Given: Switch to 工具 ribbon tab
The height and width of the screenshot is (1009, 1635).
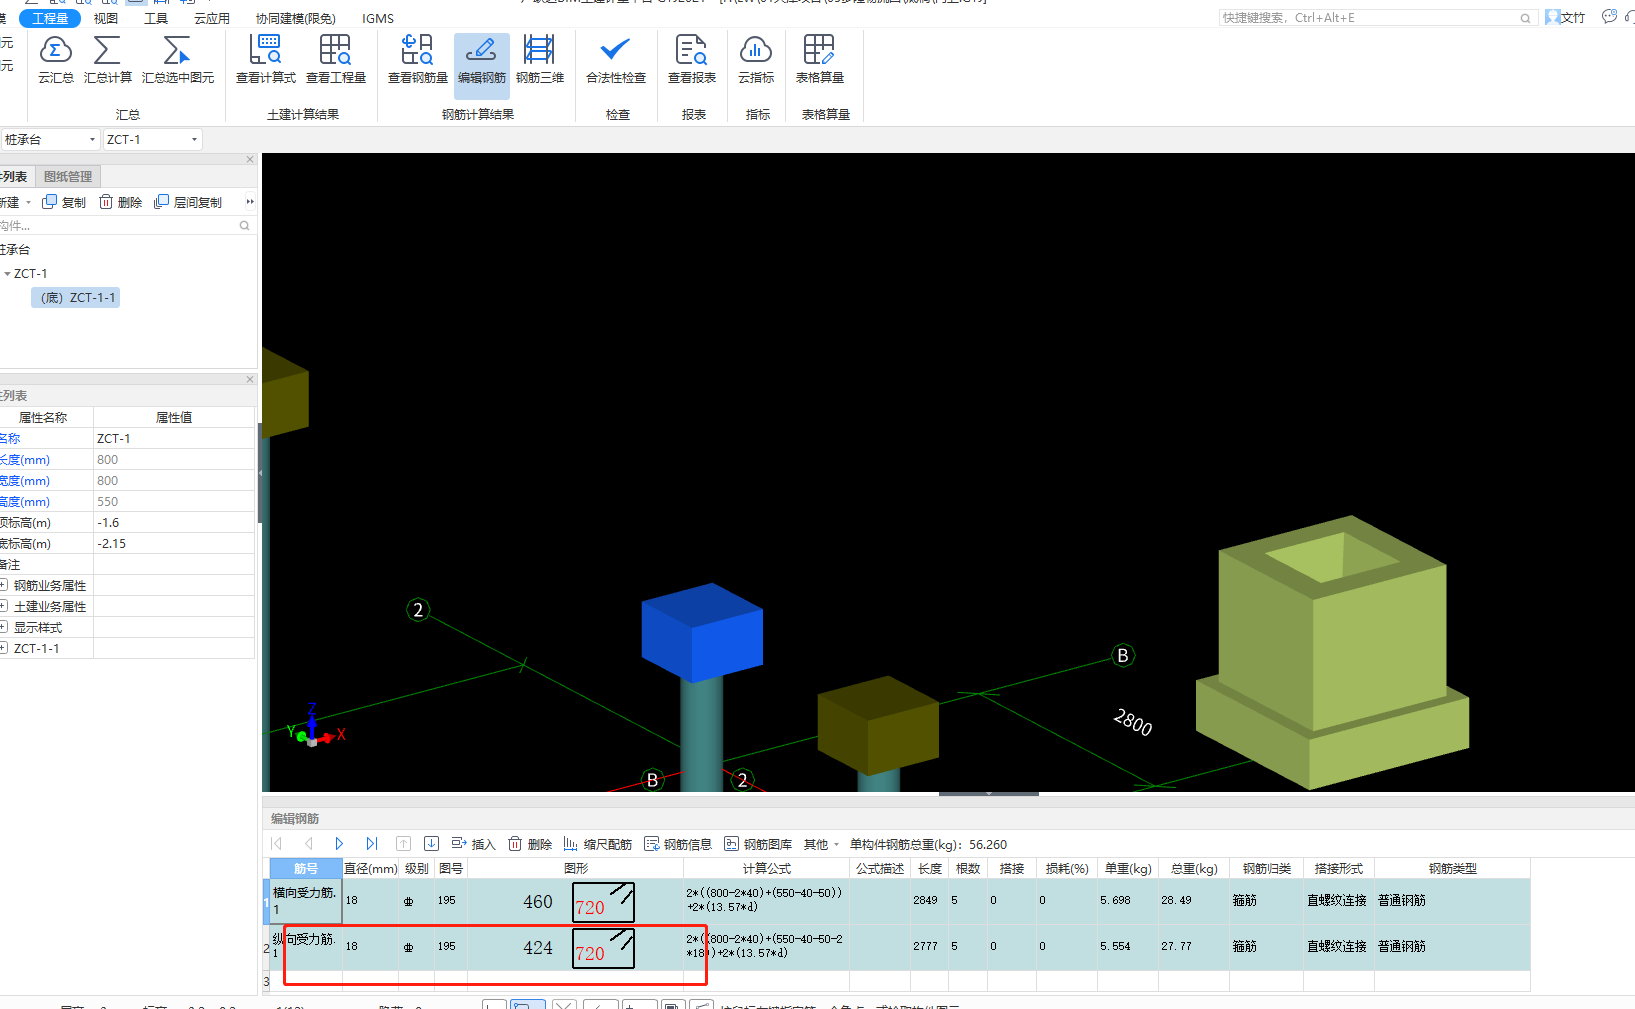Looking at the screenshot, I should (x=156, y=18).
